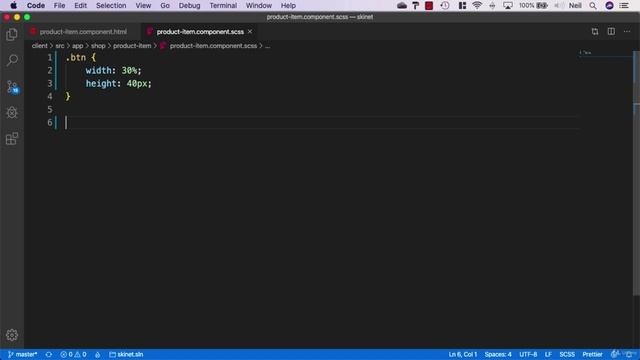Open the Help menu
This screenshot has height=360, width=640.
[x=288, y=5]
